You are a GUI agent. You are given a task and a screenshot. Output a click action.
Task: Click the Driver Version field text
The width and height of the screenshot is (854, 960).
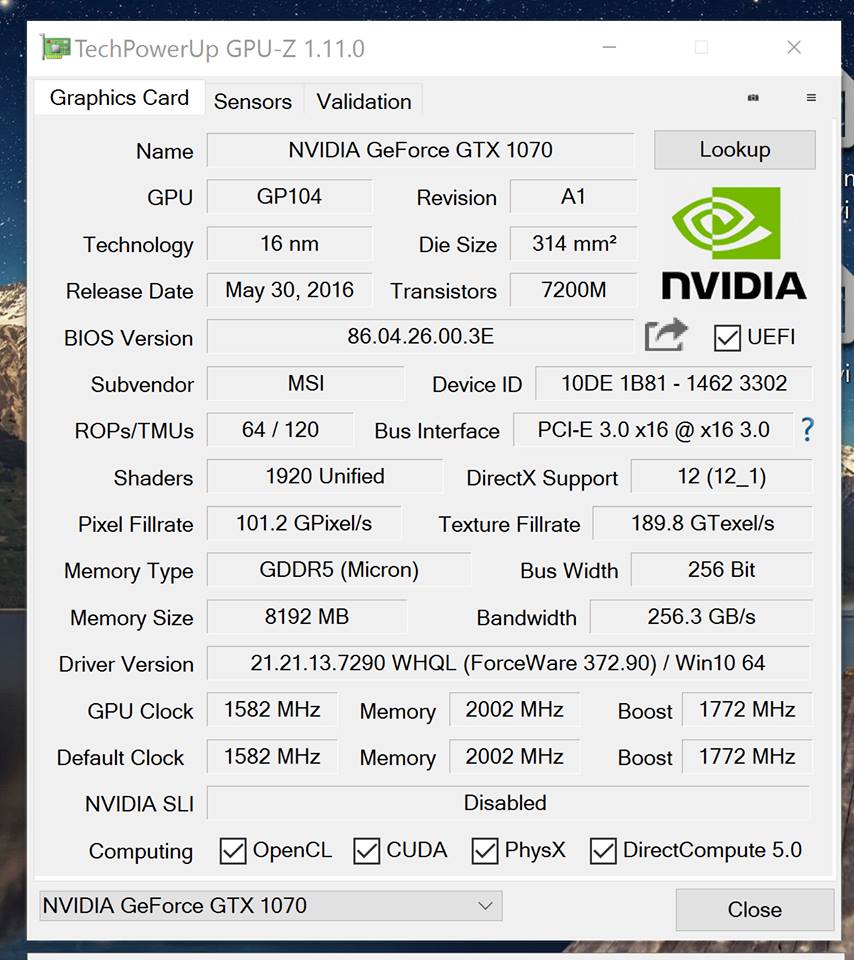pos(508,663)
